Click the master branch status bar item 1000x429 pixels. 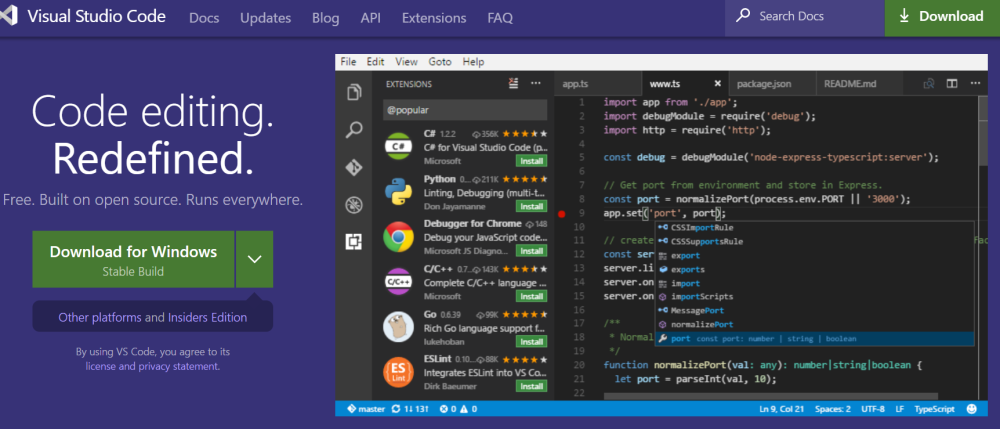tap(366, 409)
